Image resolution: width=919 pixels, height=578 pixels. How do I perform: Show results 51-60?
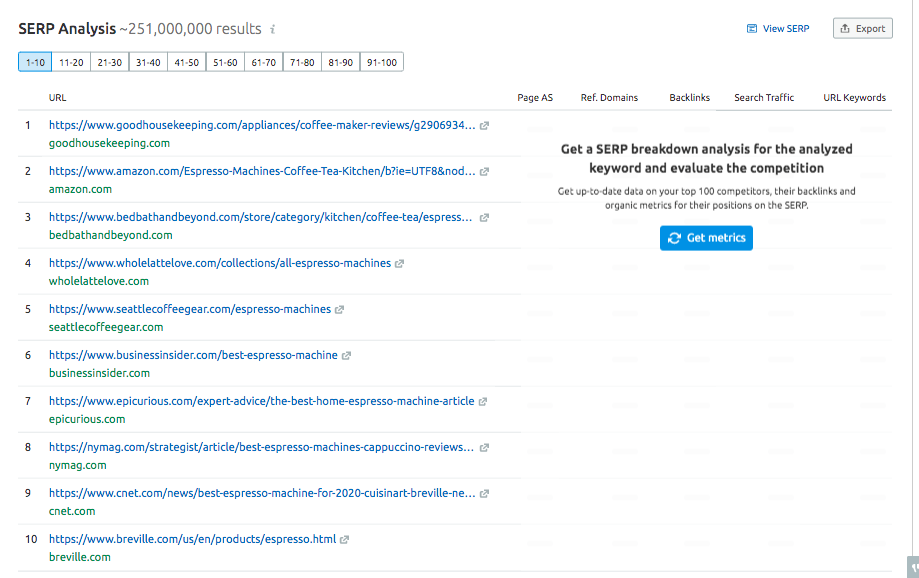pos(225,62)
